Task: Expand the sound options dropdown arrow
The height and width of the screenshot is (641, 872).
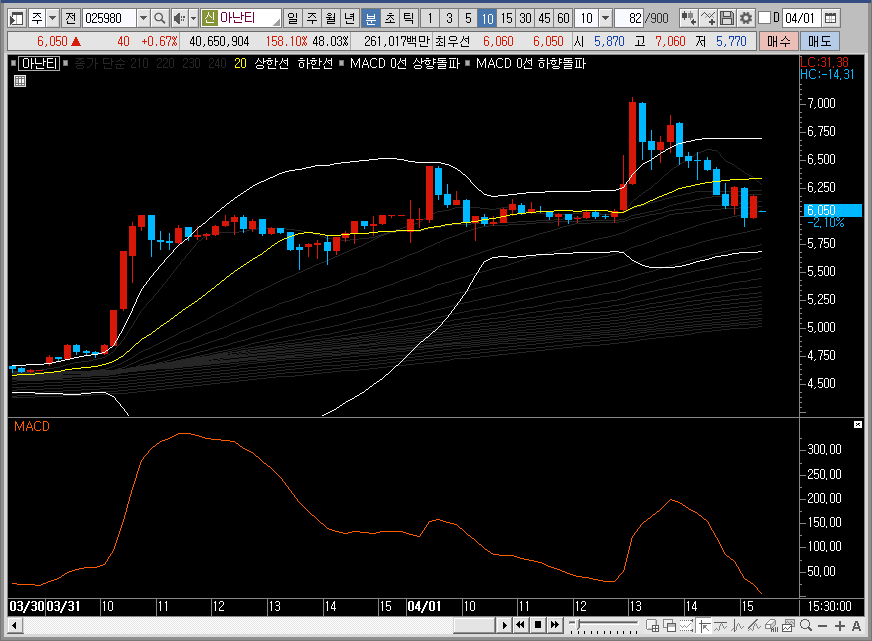Action: pos(194,18)
